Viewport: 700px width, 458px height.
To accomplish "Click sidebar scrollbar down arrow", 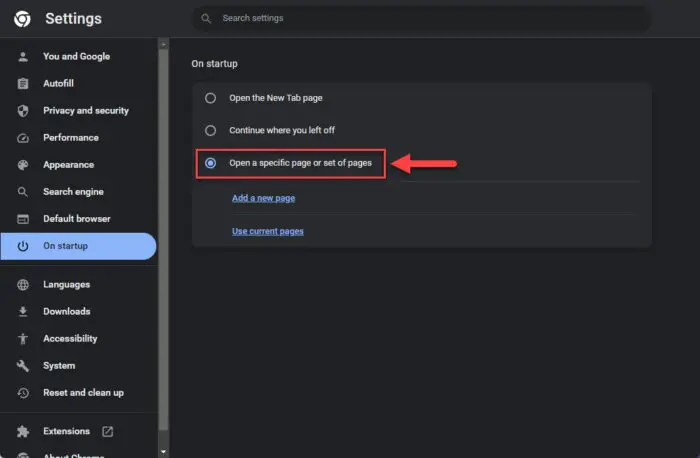I will (163, 452).
